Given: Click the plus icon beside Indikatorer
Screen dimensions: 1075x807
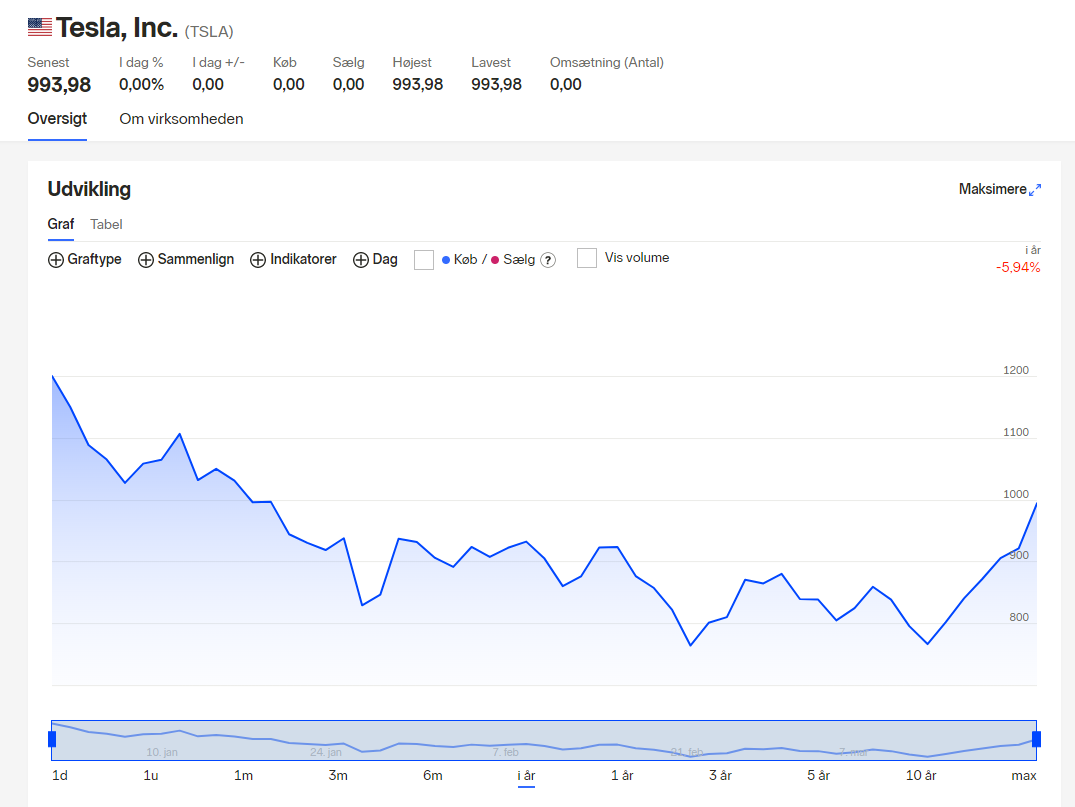Looking at the screenshot, I should click(258, 260).
